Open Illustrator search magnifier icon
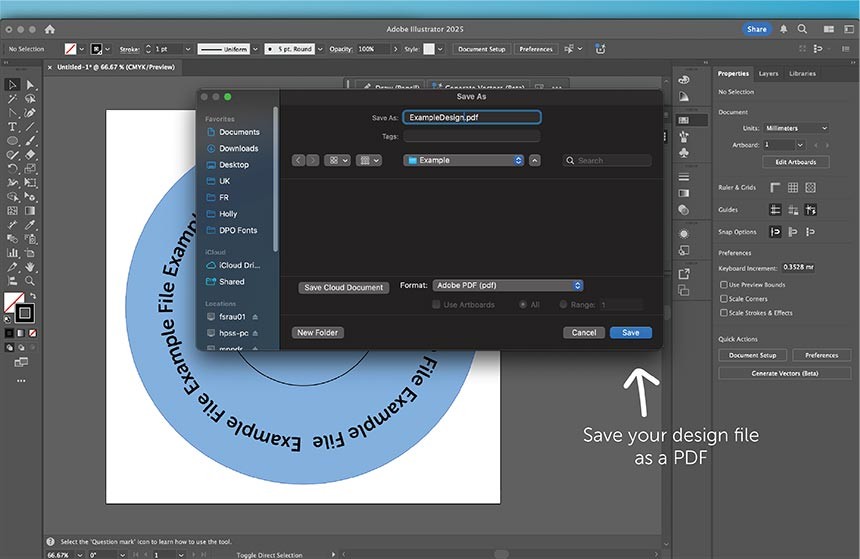The image size is (860, 559). pyautogui.click(x=802, y=29)
